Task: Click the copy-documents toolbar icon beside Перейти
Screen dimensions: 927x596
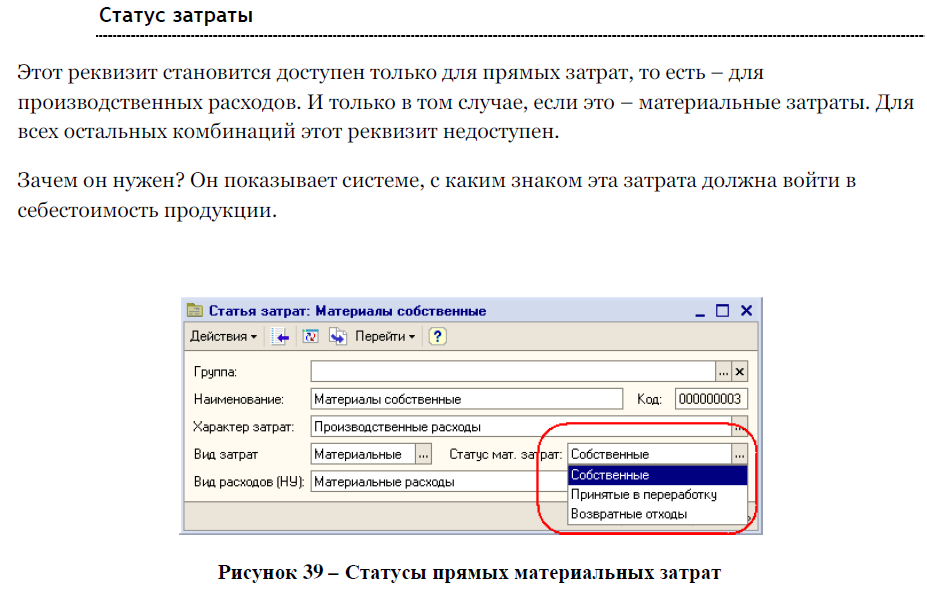Action: [x=338, y=336]
